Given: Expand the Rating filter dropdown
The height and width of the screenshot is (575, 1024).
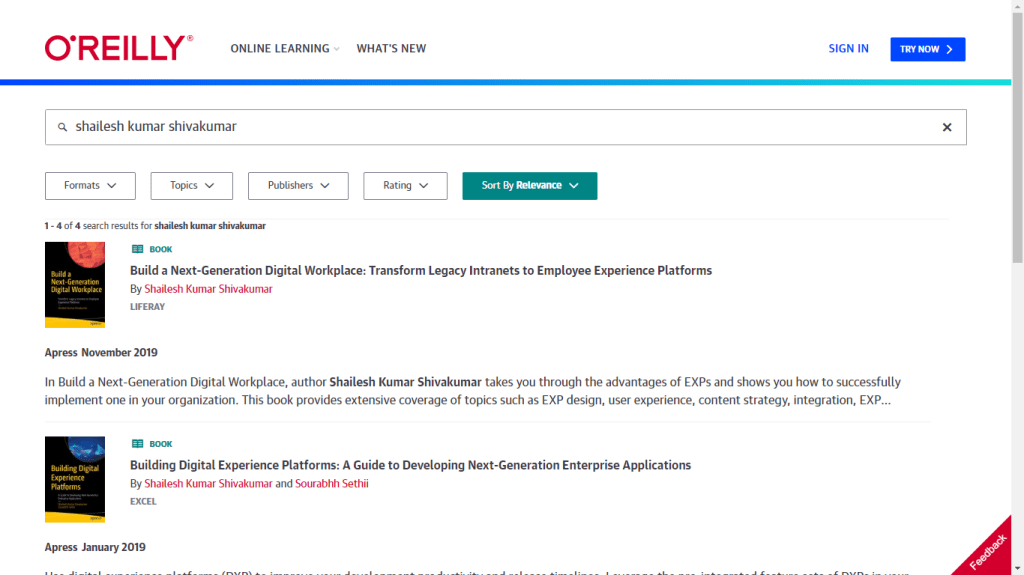Looking at the screenshot, I should click(x=405, y=186).
